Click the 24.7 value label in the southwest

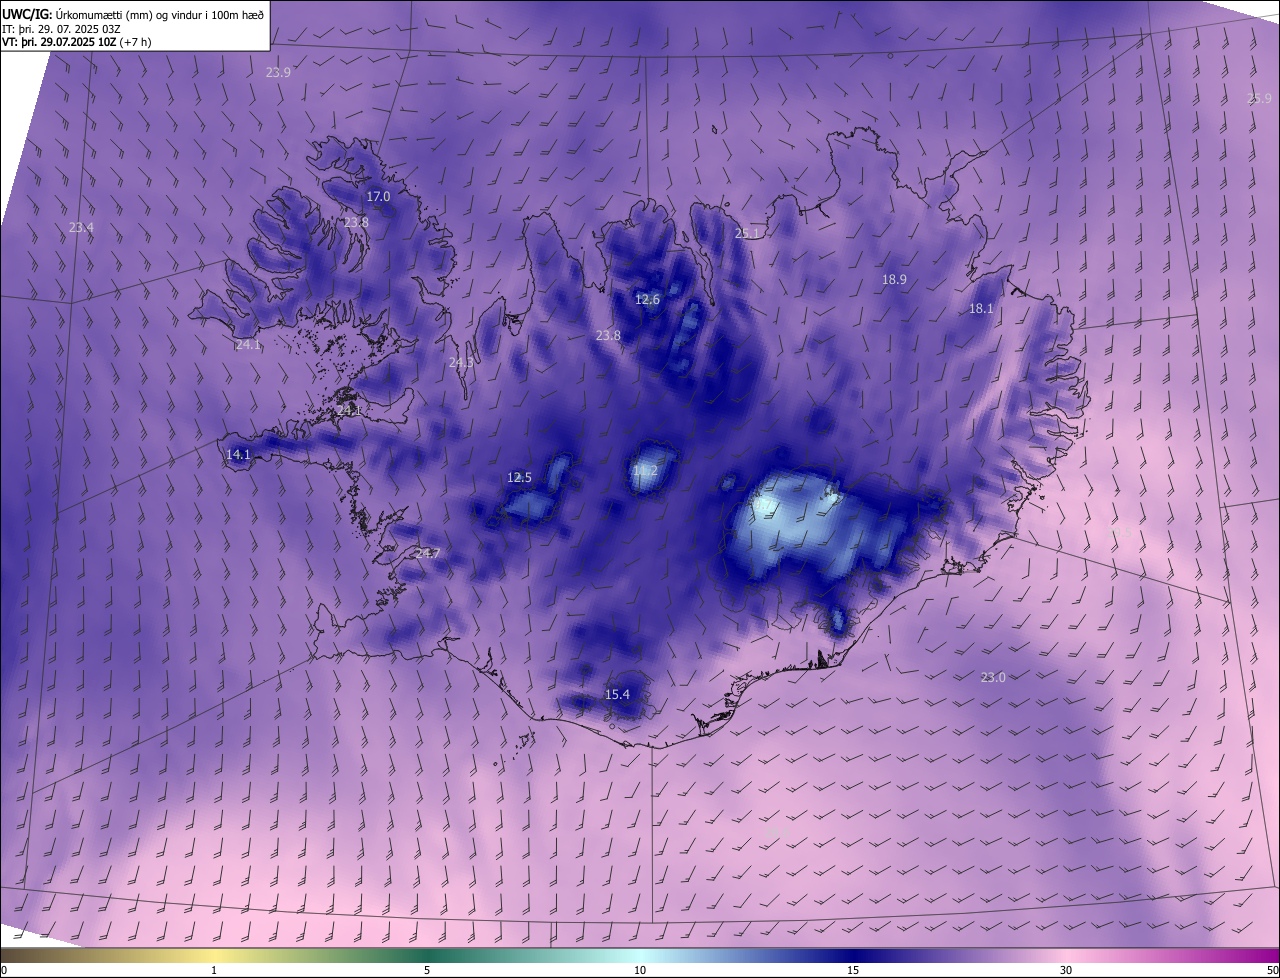click(427, 553)
